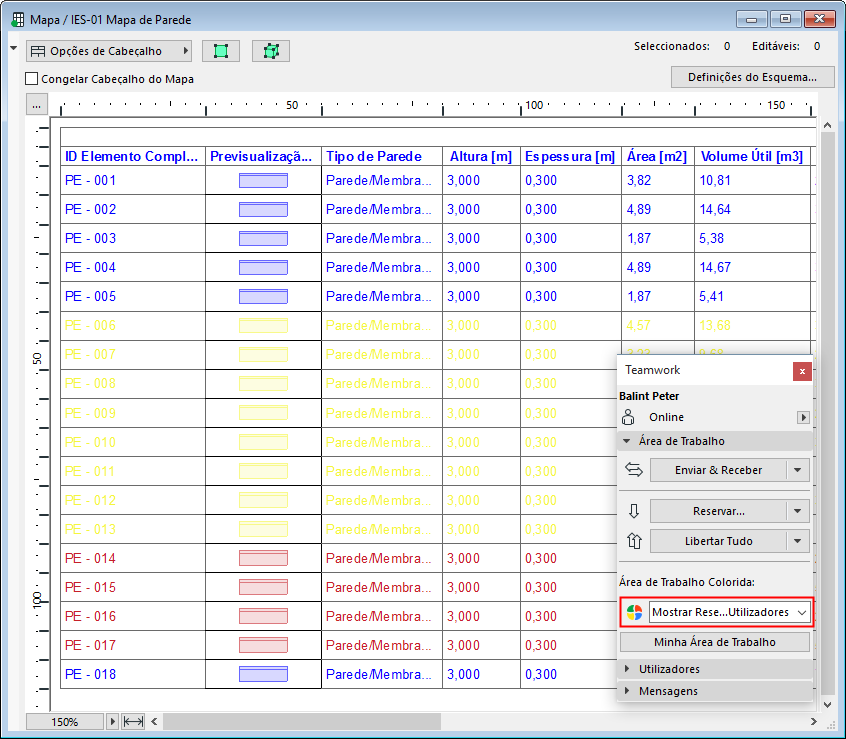The width and height of the screenshot is (846, 739).
Task: Select the rectangular element selection icon
Action: (x=221, y=50)
